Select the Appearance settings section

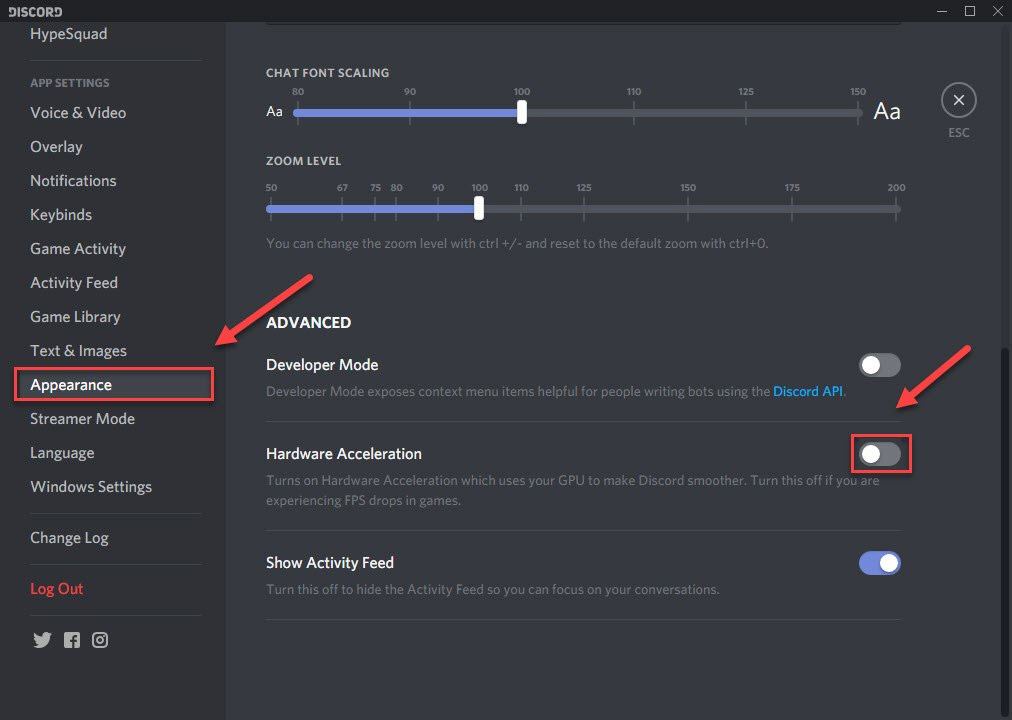pyautogui.click(x=71, y=385)
